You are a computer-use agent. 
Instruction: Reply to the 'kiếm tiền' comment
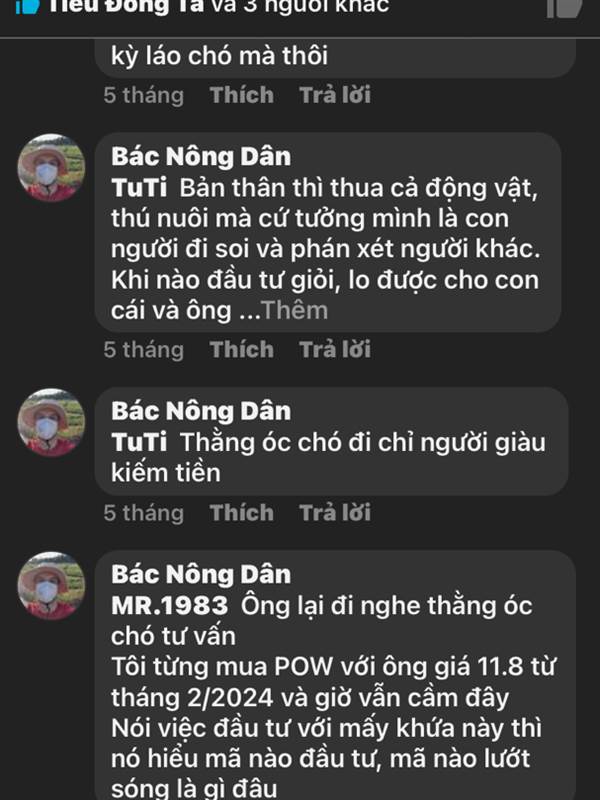pos(335,513)
